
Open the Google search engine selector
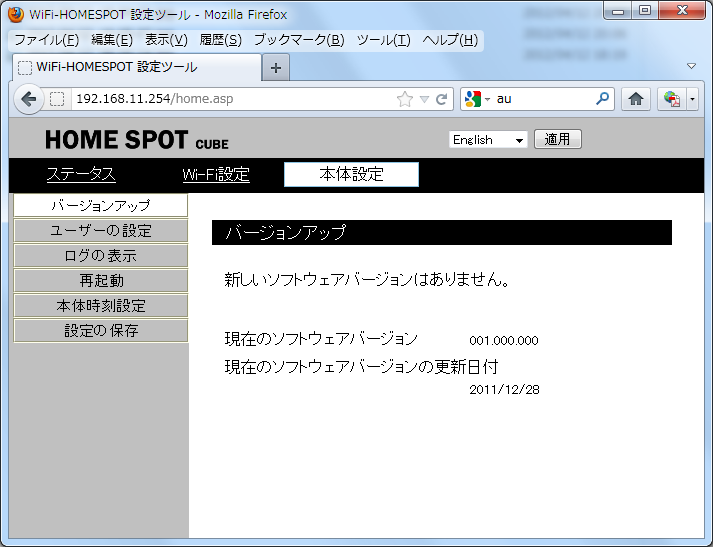pyautogui.click(x=477, y=99)
